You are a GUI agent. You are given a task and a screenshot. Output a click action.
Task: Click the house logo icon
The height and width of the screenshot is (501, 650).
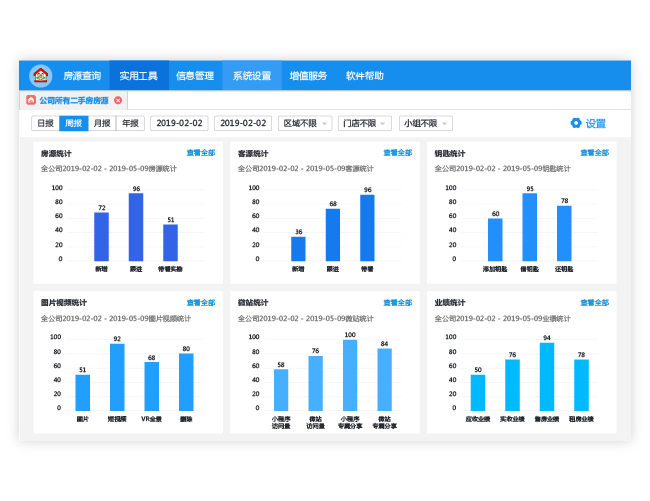(x=40, y=76)
